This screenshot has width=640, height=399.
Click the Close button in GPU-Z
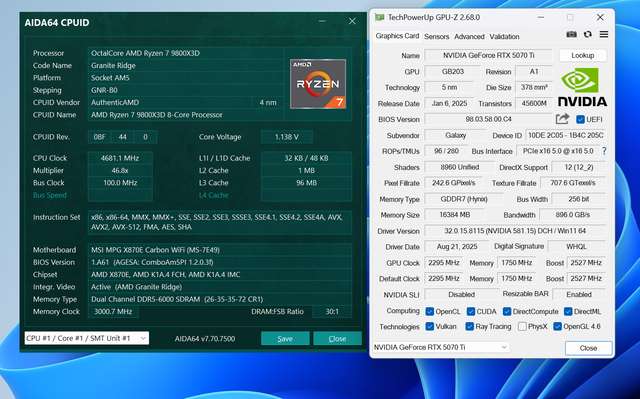point(588,348)
